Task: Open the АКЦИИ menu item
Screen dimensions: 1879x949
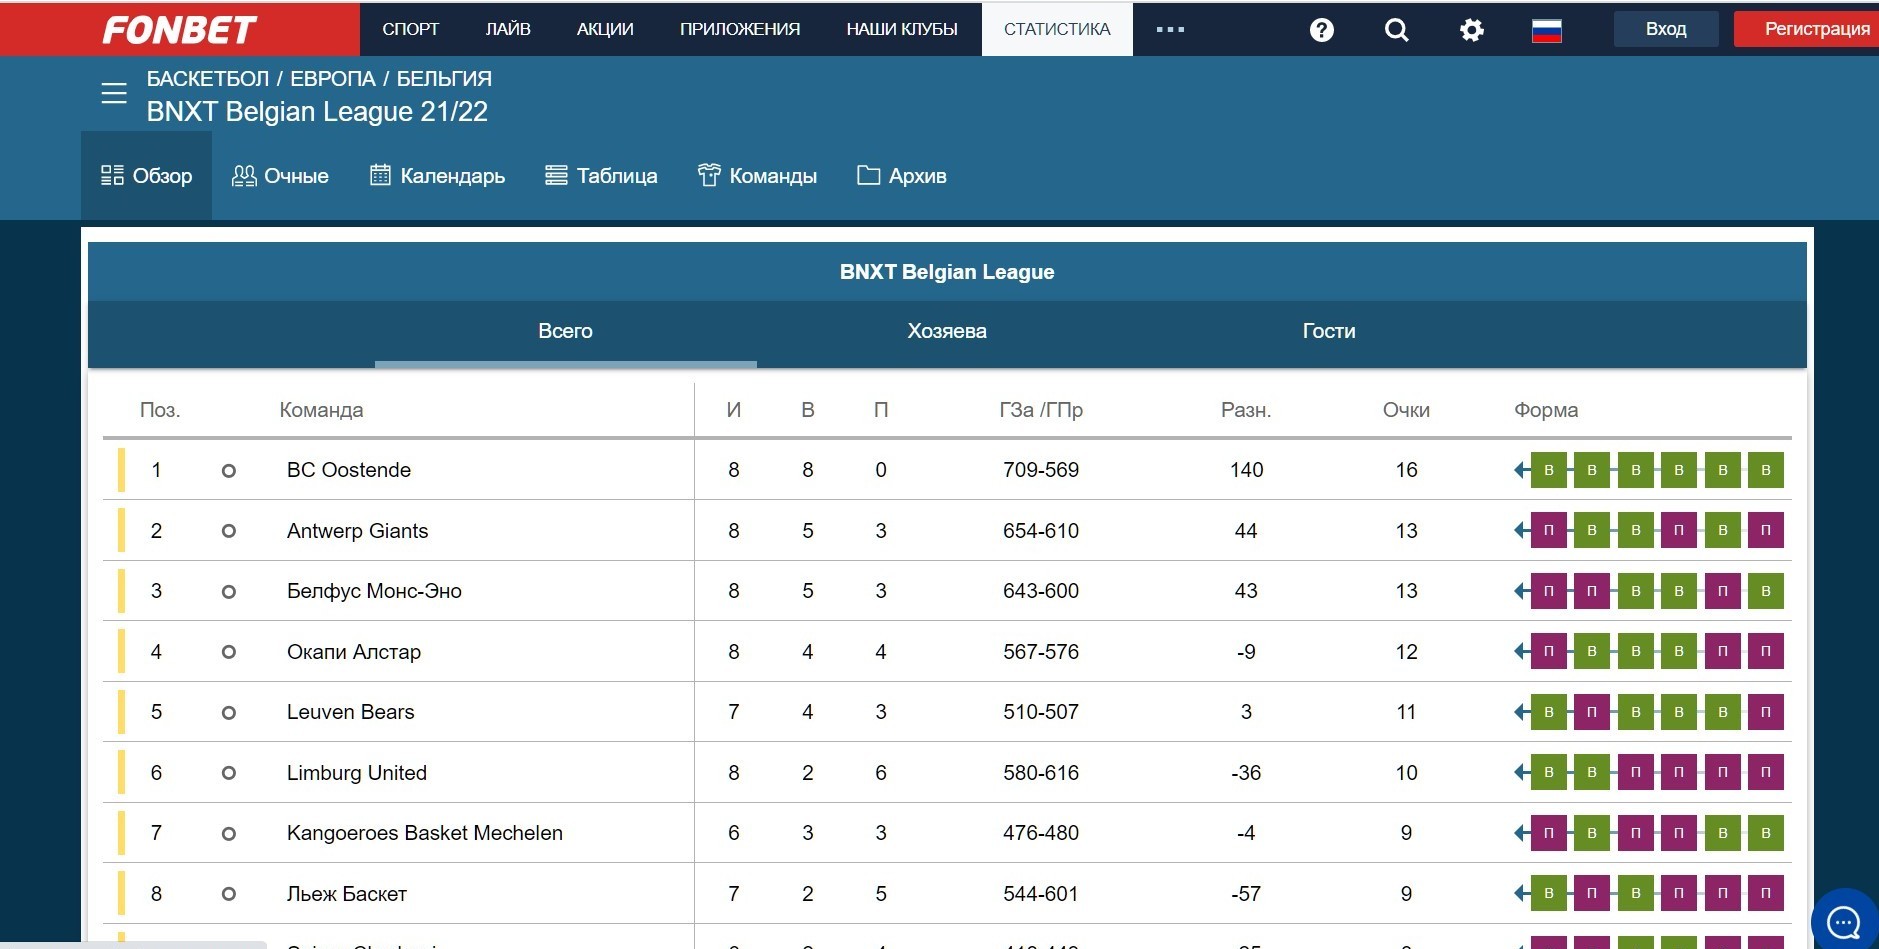Action: pos(605,29)
